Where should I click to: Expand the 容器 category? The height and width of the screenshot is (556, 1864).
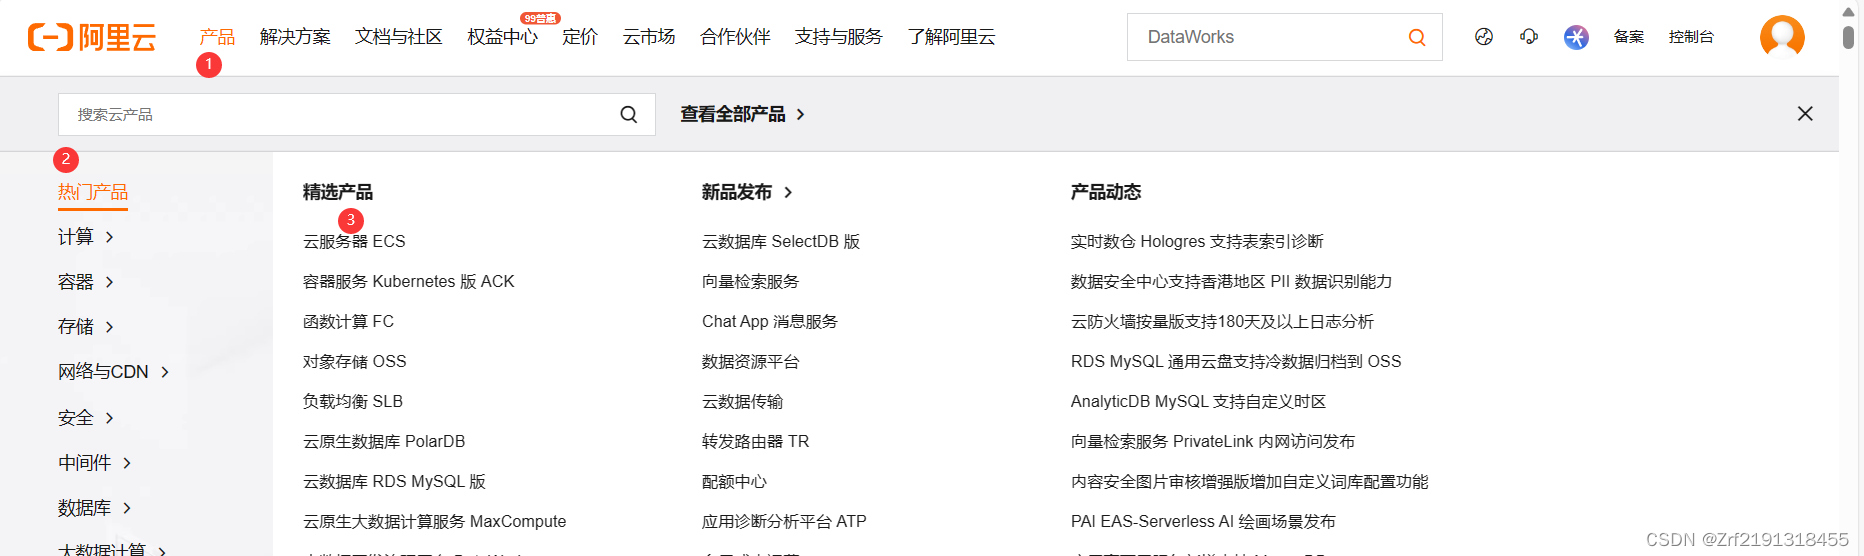(x=86, y=282)
